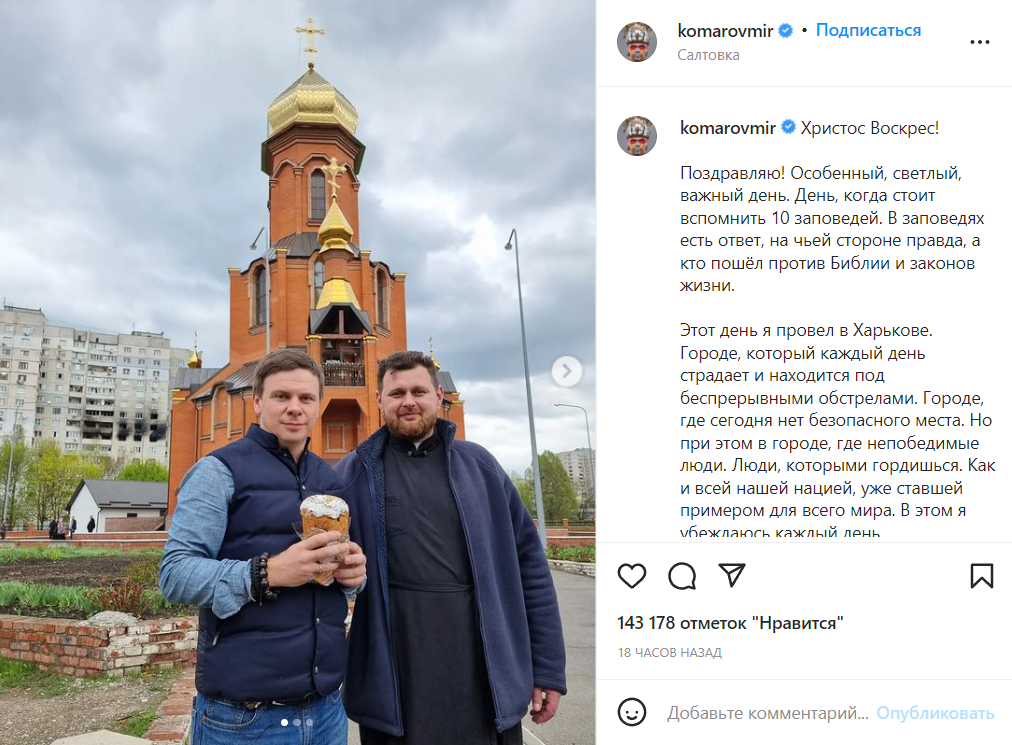Open the 18 часов назад timestamp
The height and width of the screenshot is (745, 1012).
pyautogui.click(x=669, y=653)
